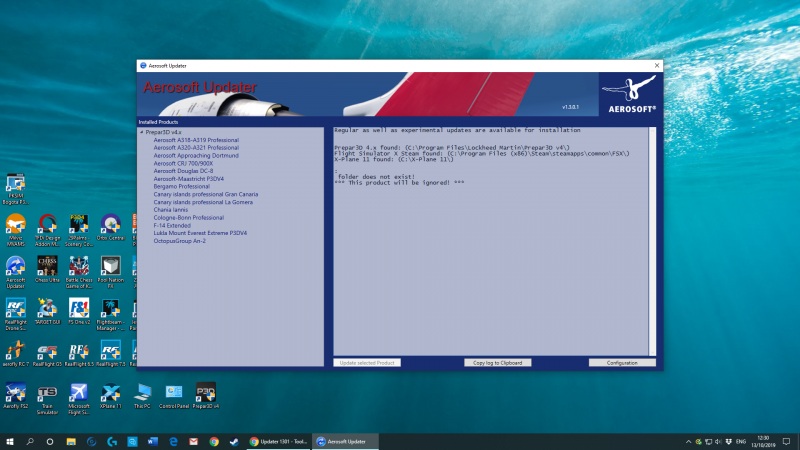Open Milviz MVAMS desktop icon

(15, 230)
